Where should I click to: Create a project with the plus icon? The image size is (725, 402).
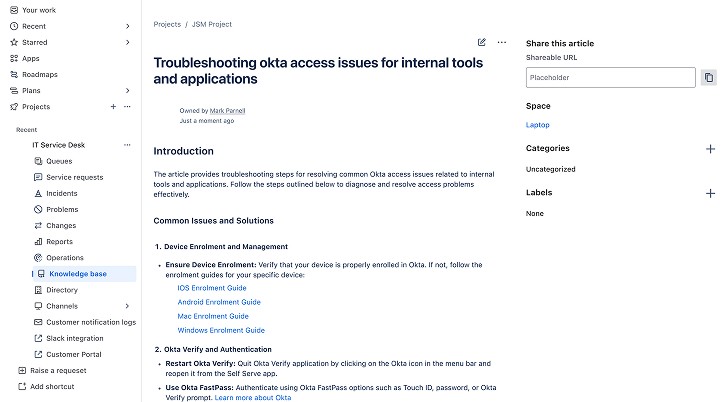coord(113,106)
